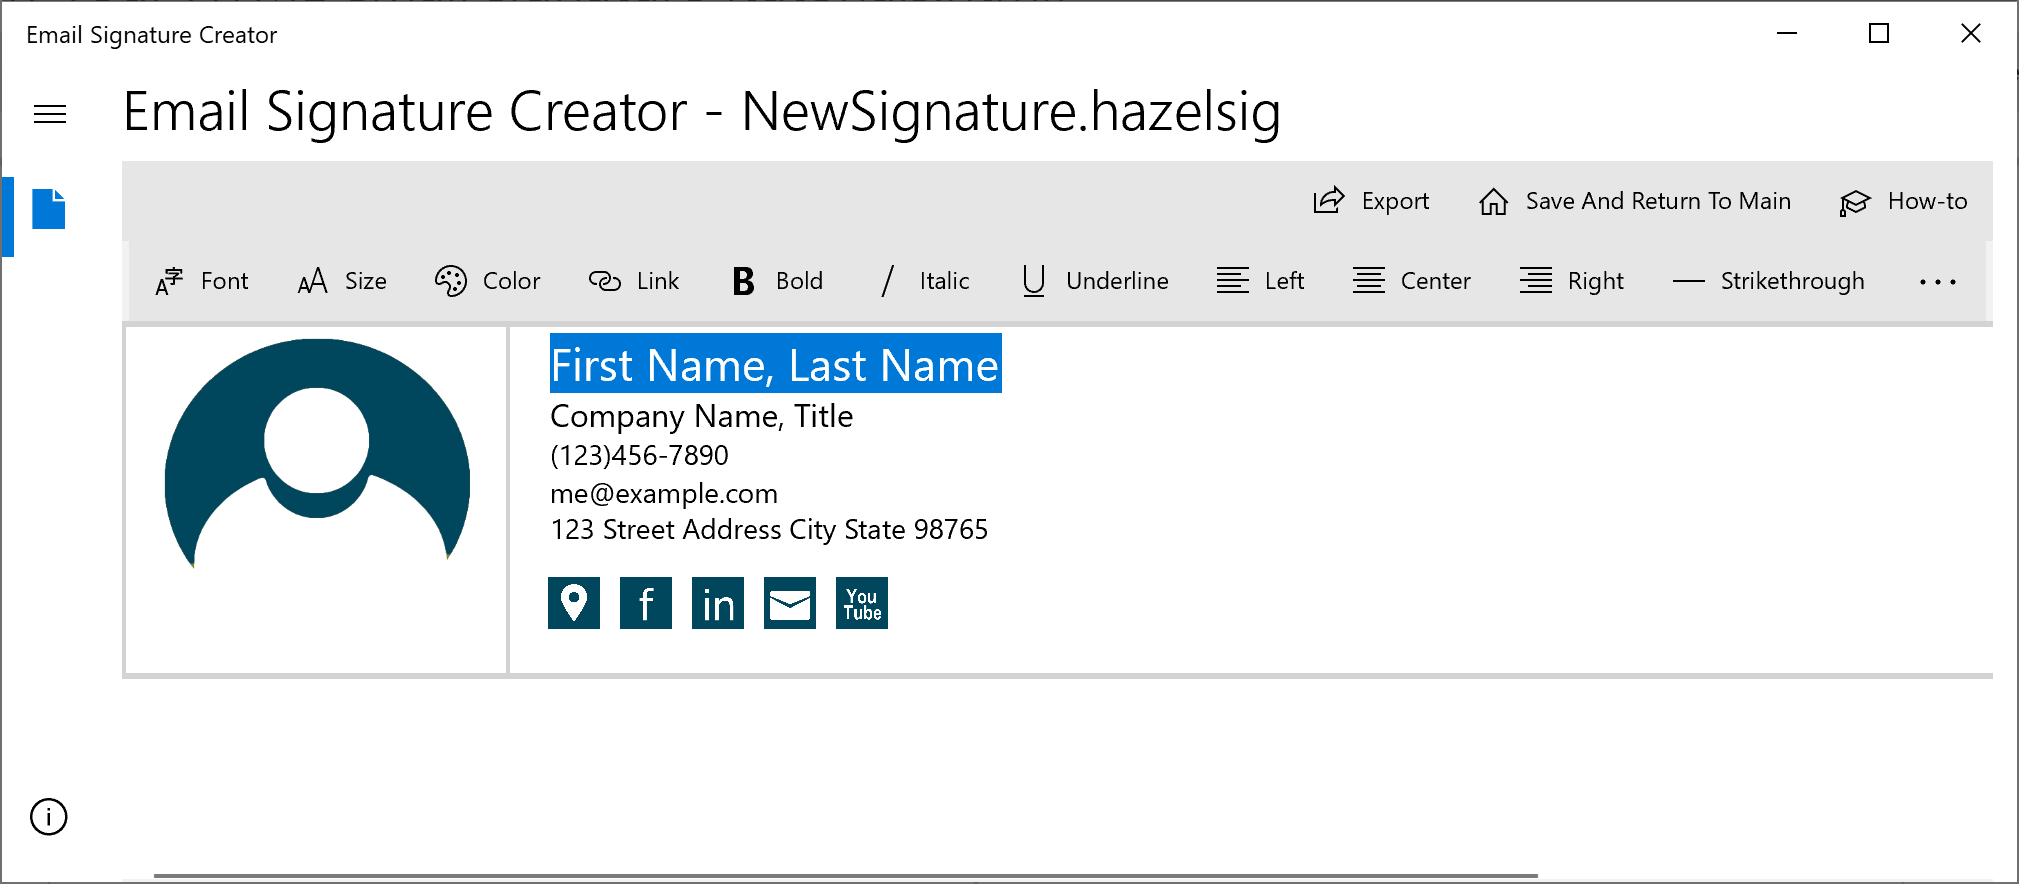Image resolution: width=2019 pixels, height=884 pixels.
Task: Click the map location pin icon
Action: click(x=574, y=603)
